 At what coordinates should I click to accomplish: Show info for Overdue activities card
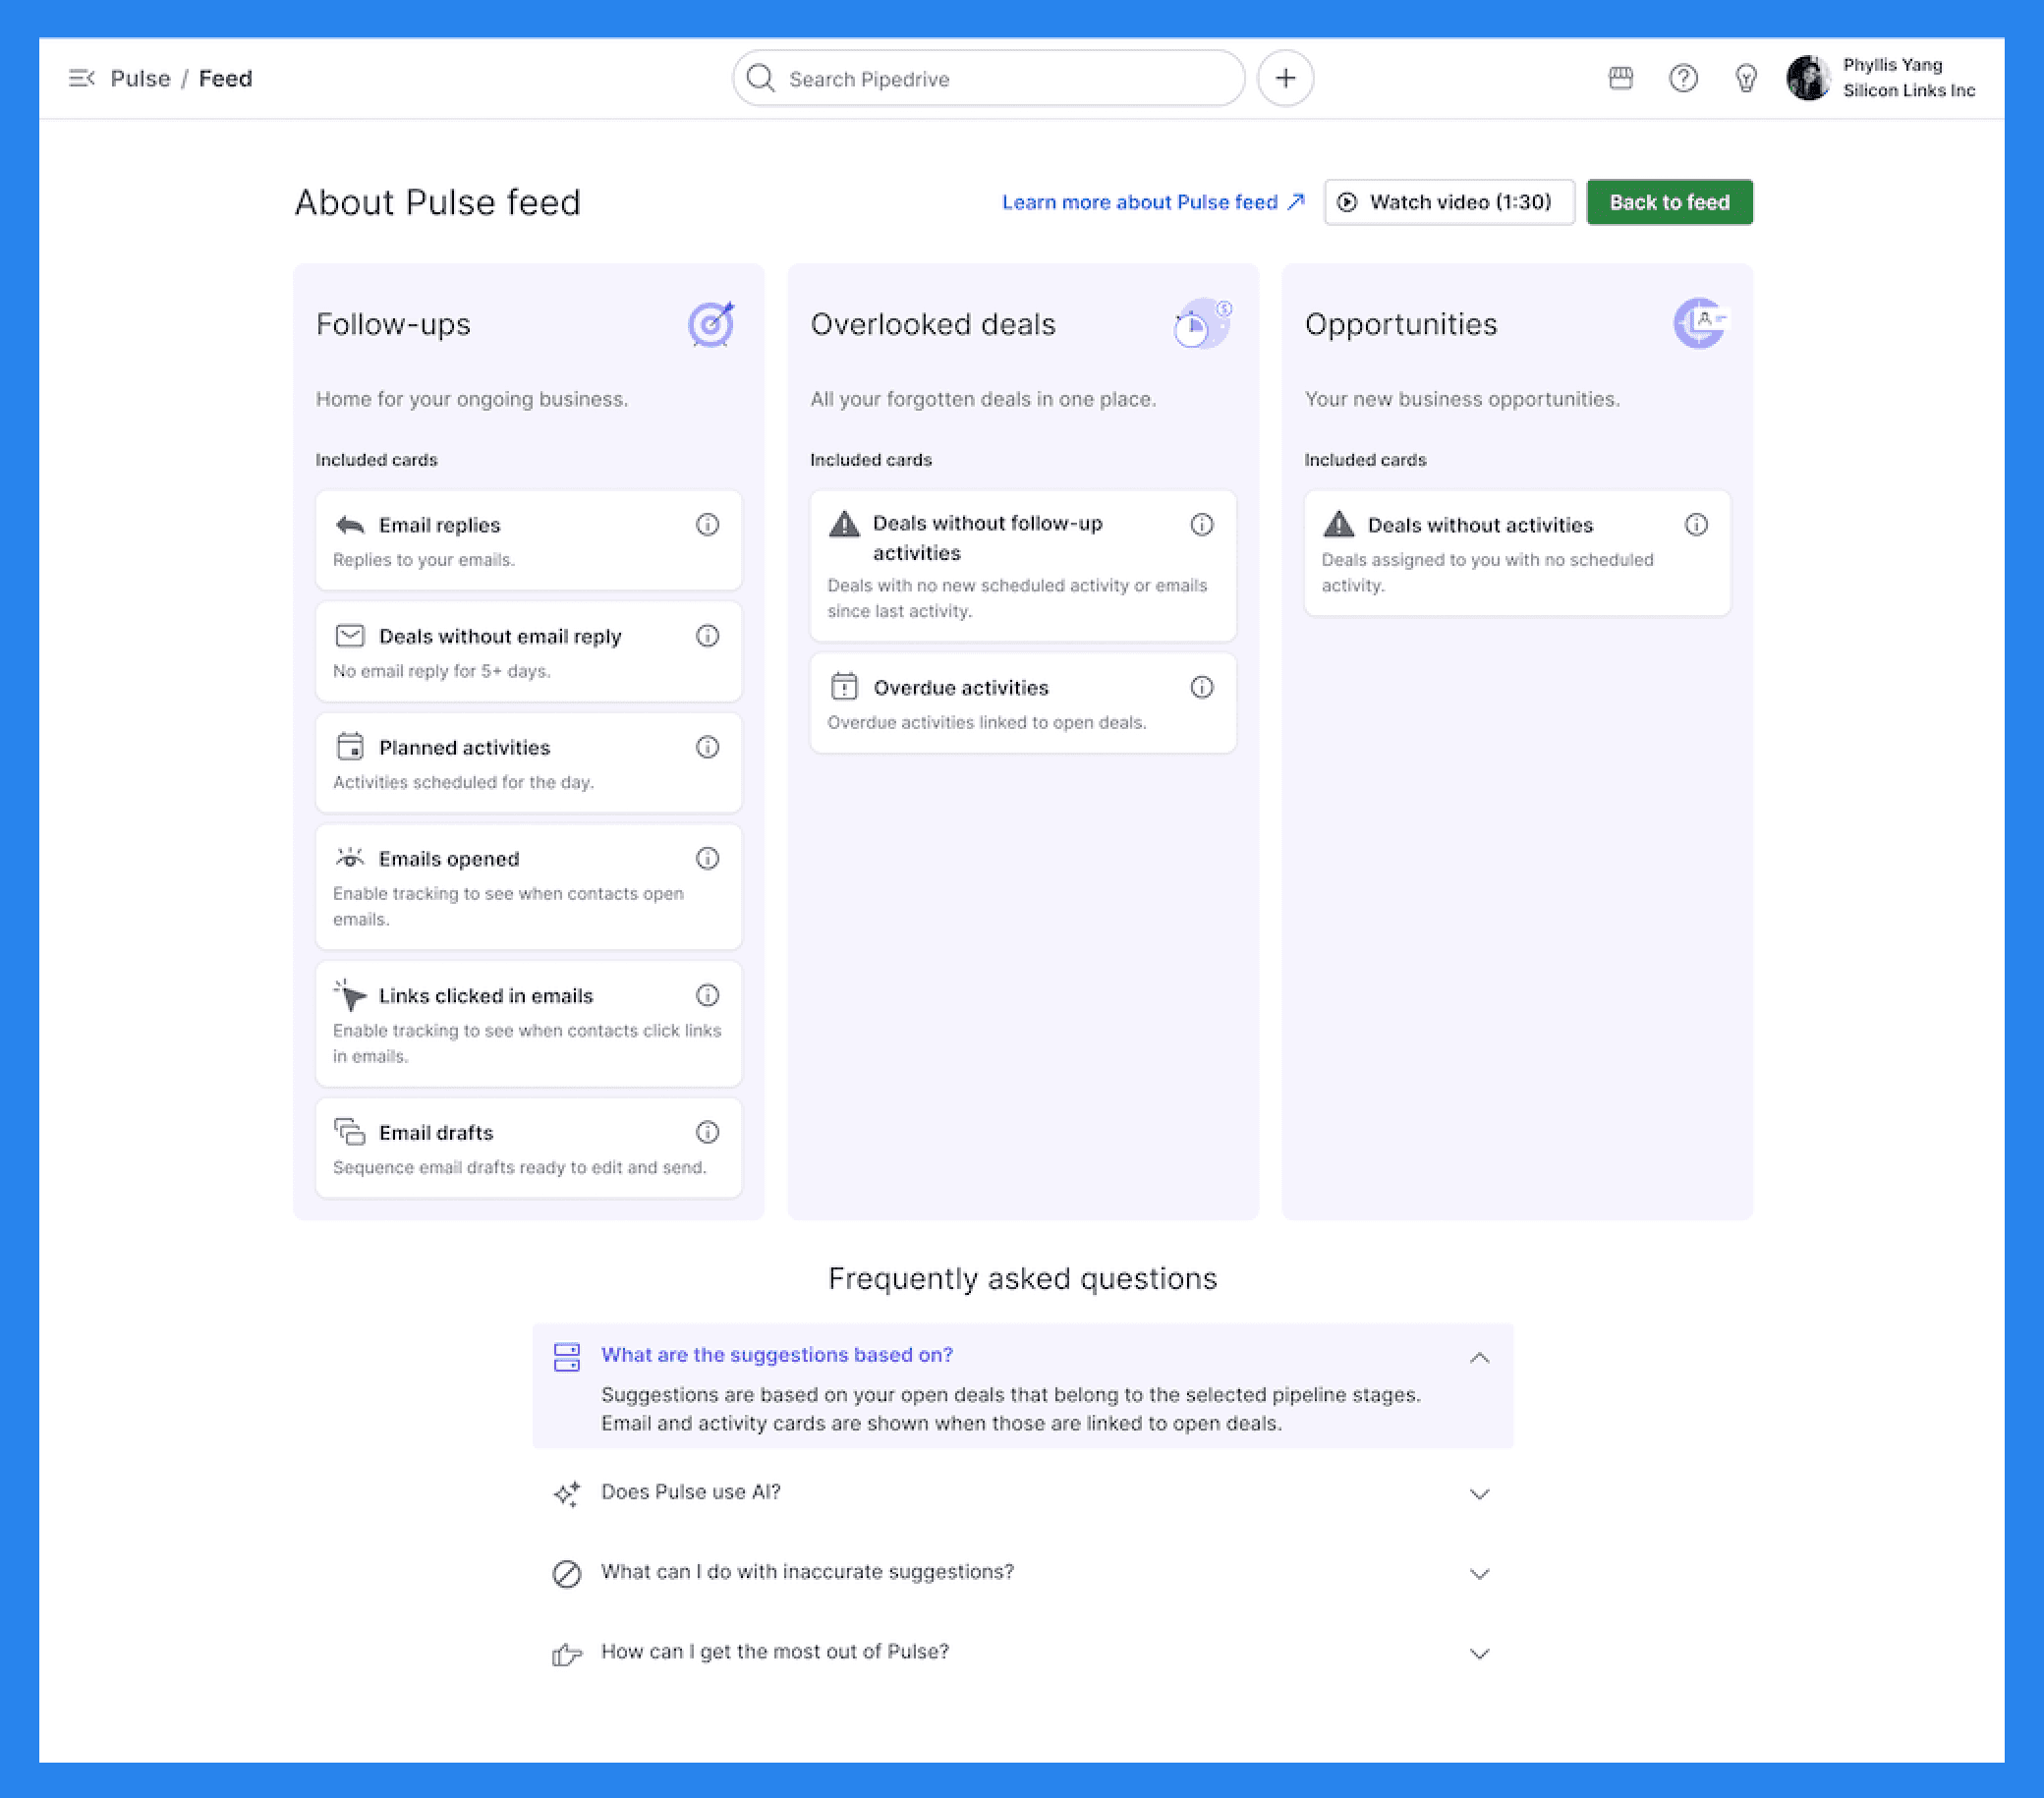pyautogui.click(x=1202, y=687)
